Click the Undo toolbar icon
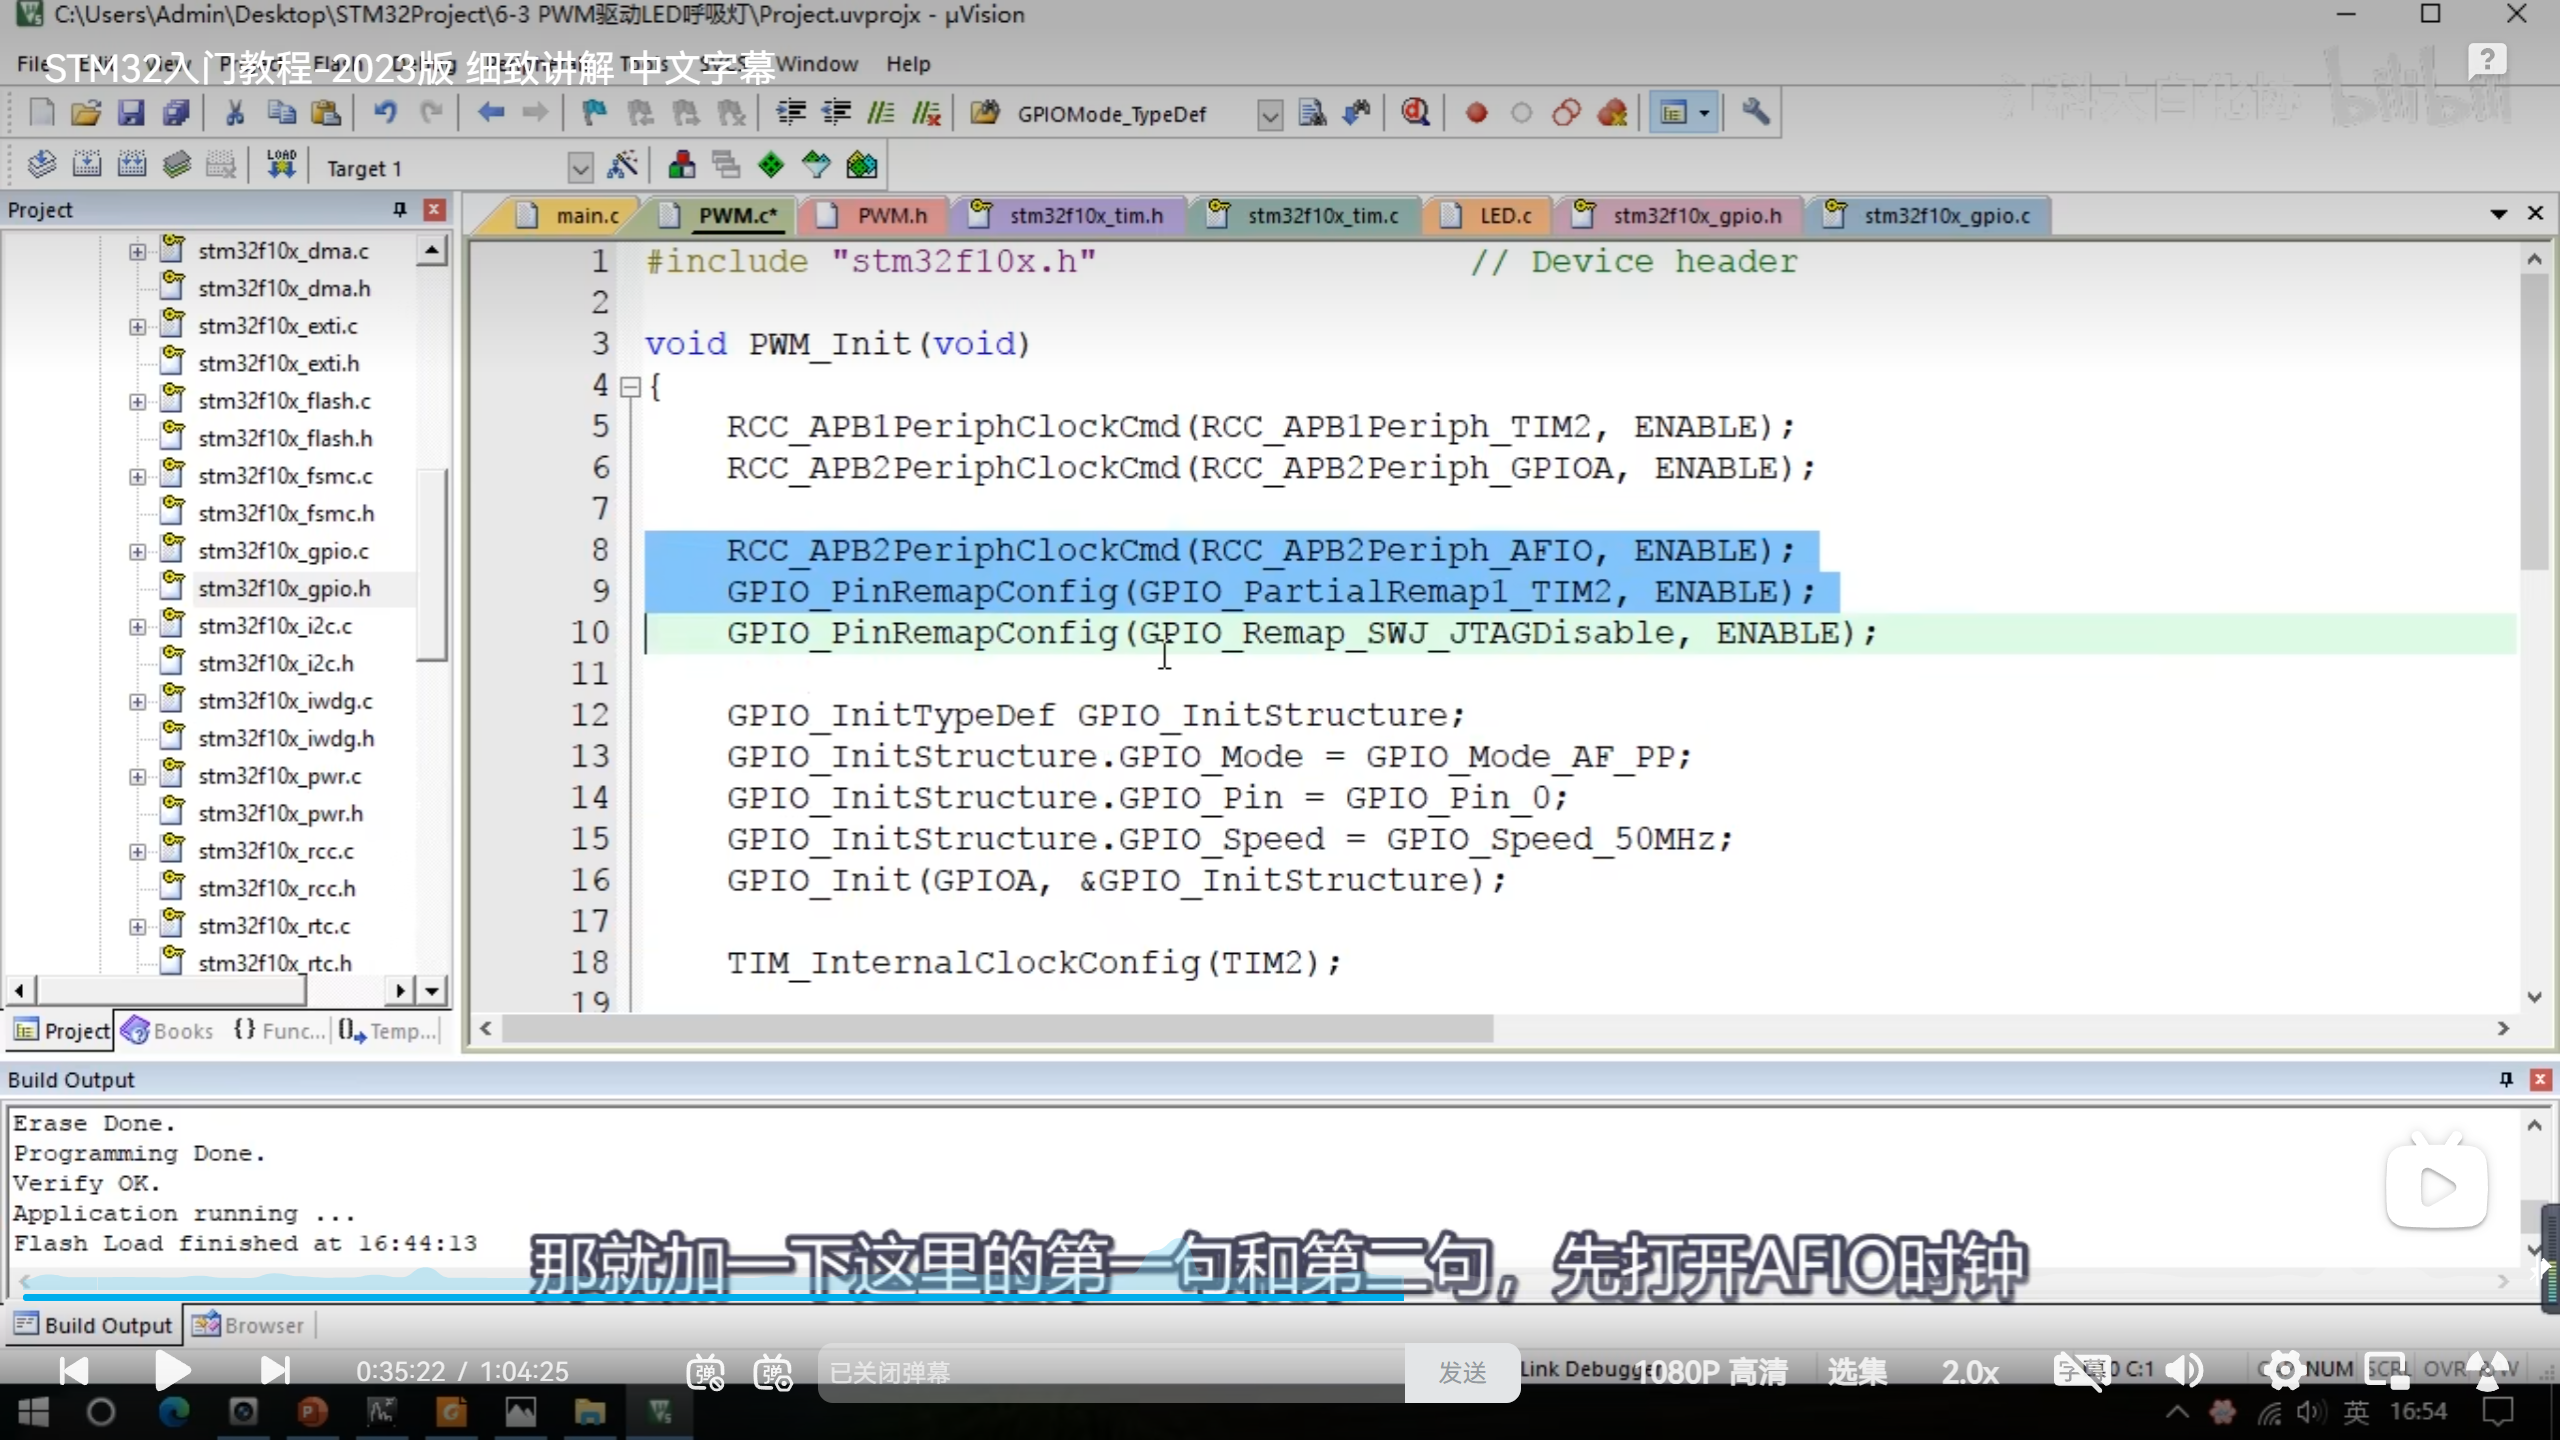Image resolution: width=2560 pixels, height=1440 pixels. (x=385, y=113)
